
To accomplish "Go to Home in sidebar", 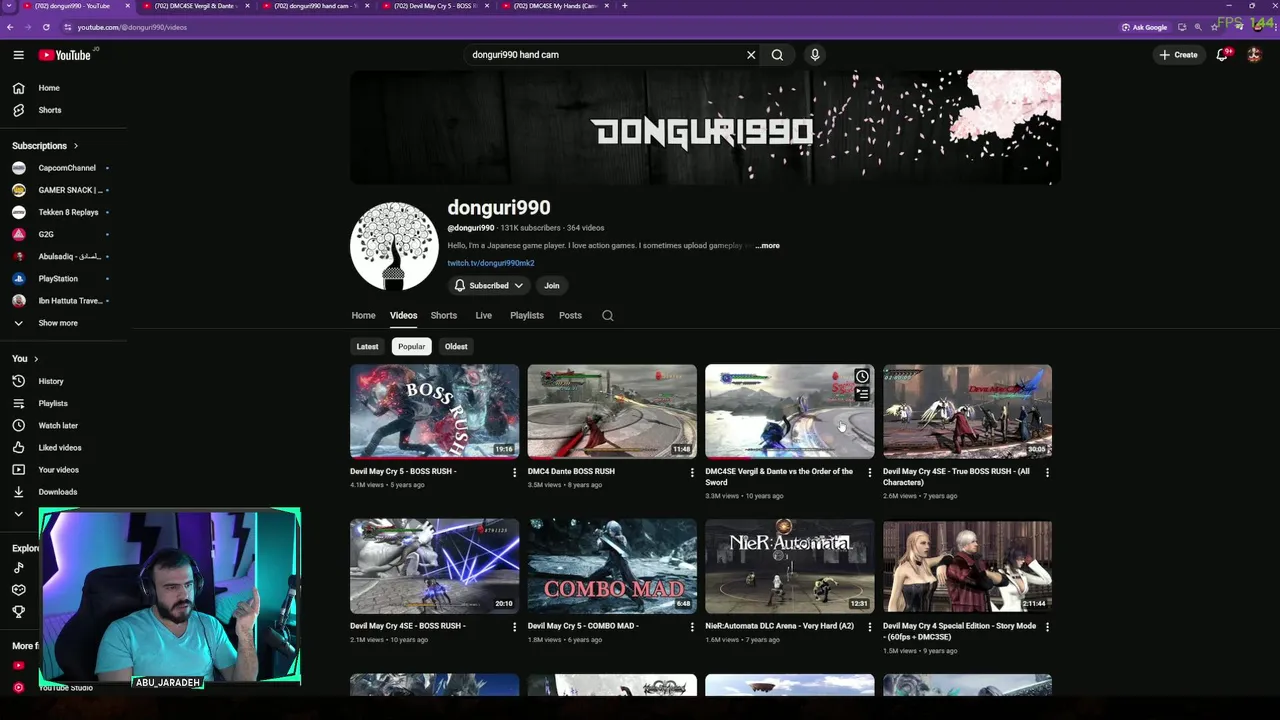I will click(x=49, y=88).
